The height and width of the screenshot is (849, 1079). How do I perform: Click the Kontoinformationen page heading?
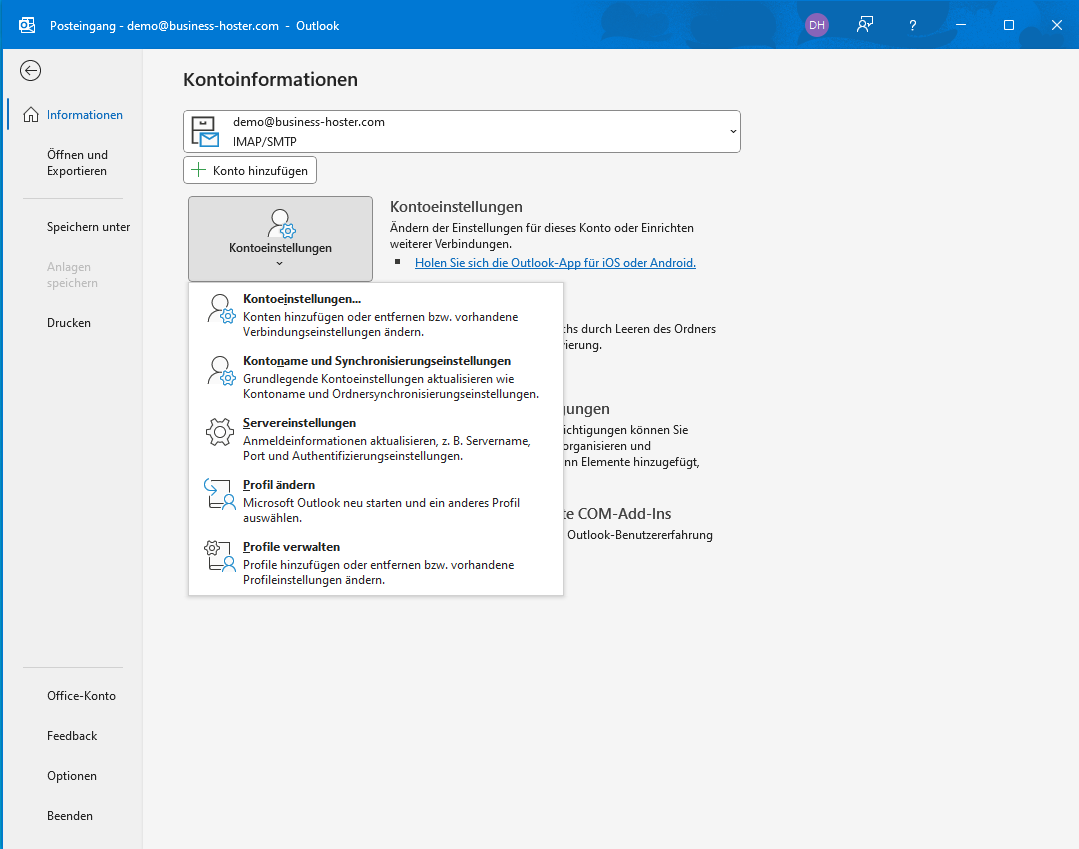[270, 80]
